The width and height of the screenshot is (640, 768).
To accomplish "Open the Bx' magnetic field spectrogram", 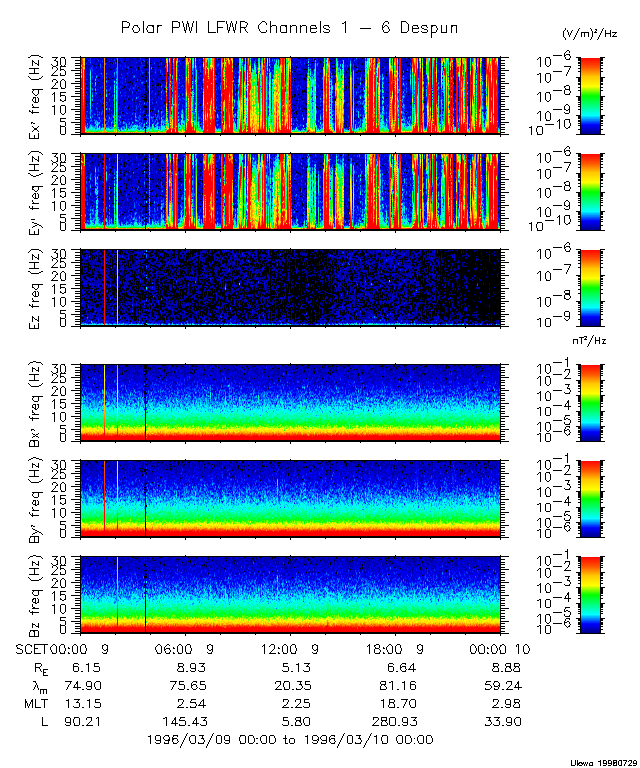I will [290, 402].
